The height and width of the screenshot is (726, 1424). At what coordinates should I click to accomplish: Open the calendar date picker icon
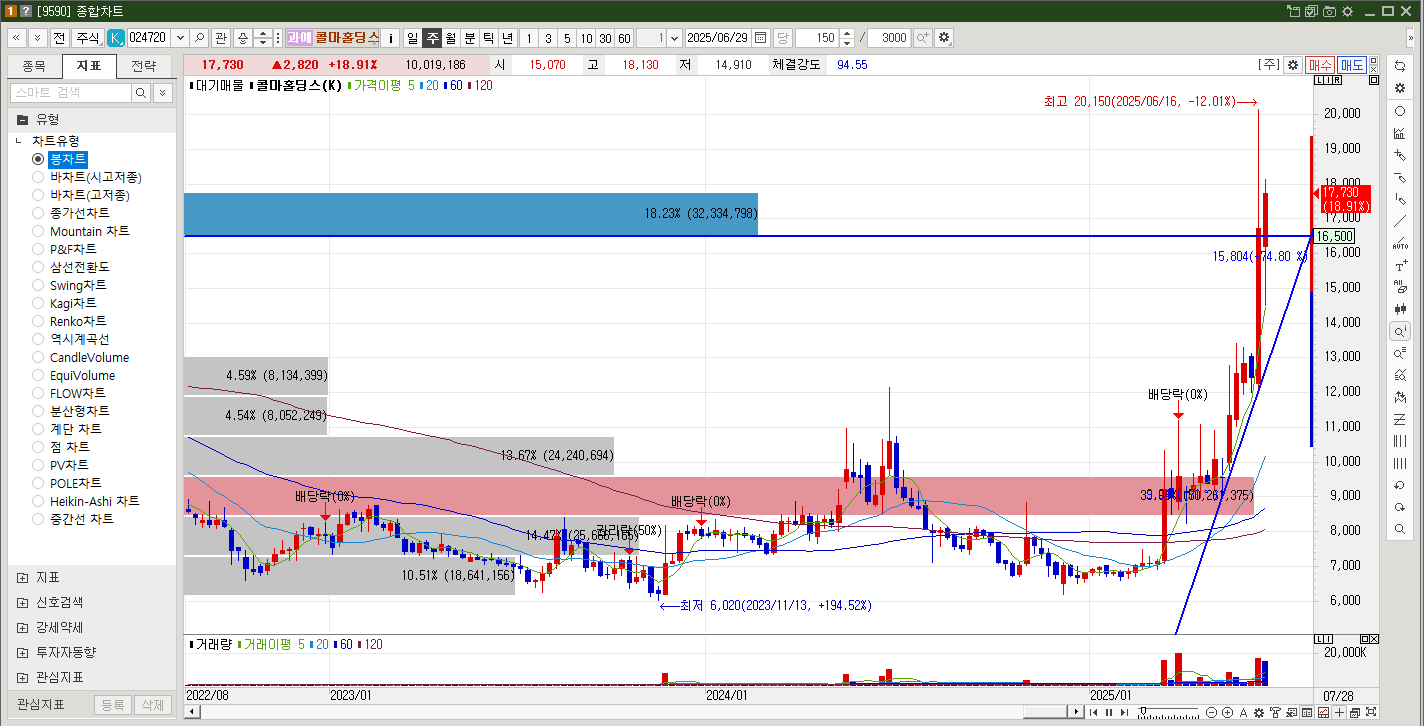[x=760, y=38]
